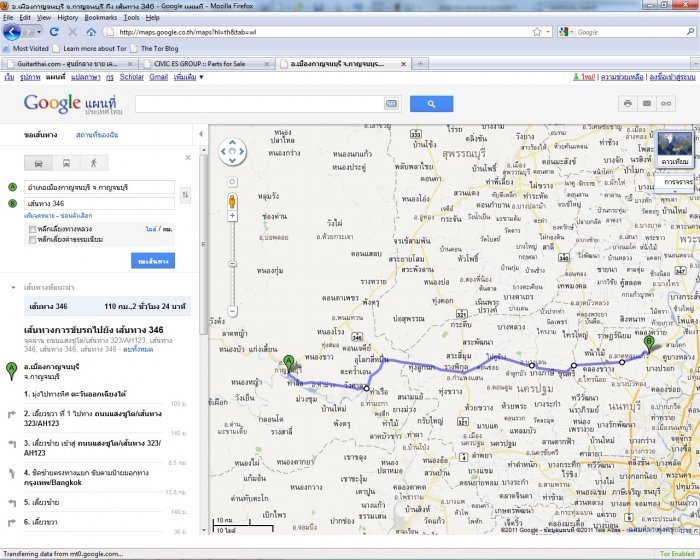This screenshot has height=560, width=700.
Task: Choose public transit bus icon
Action: 66,163
